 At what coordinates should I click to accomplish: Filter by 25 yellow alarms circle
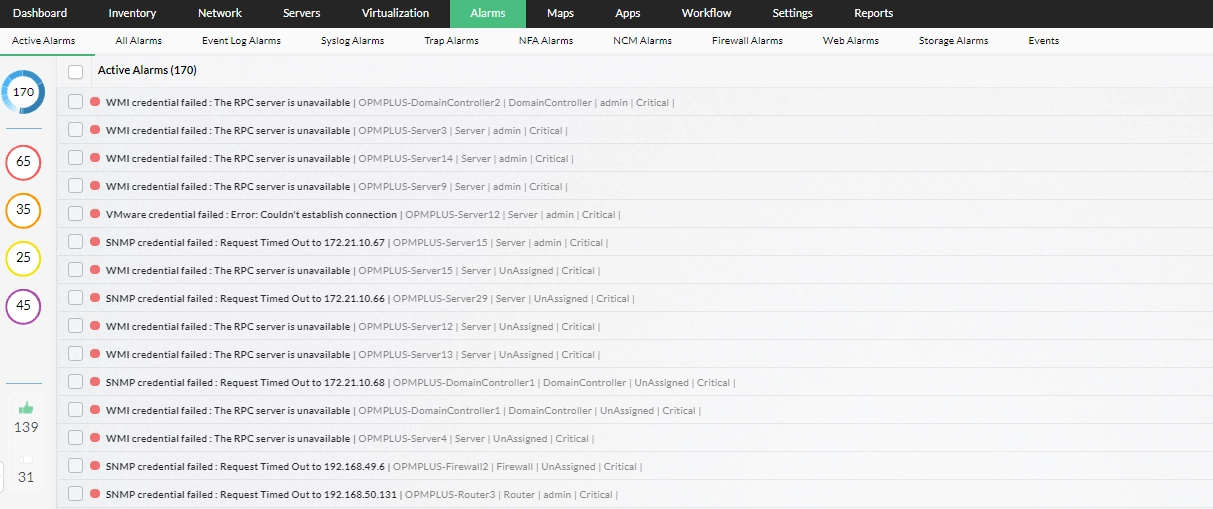(x=23, y=258)
